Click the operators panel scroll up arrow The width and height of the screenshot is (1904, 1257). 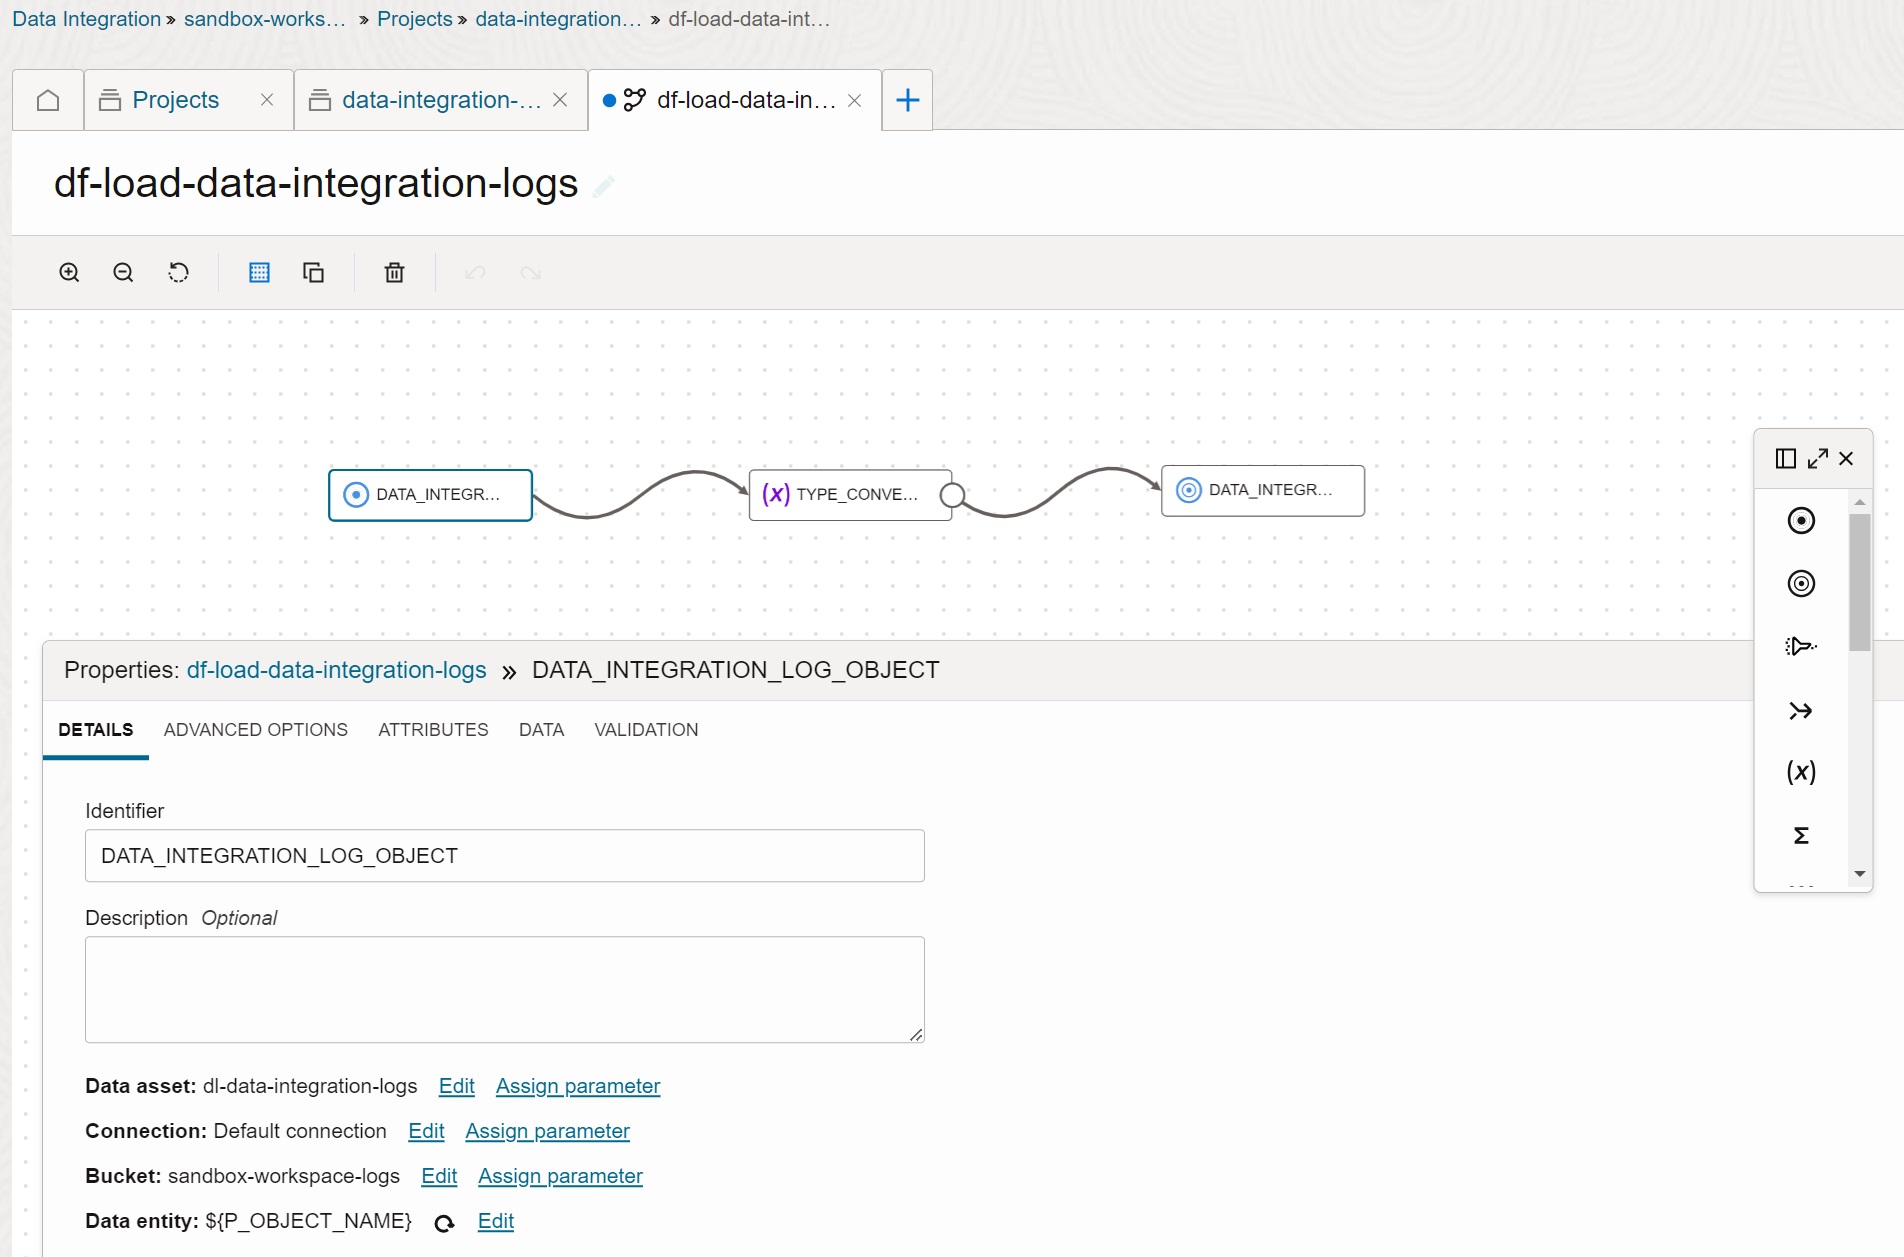[1860, 502]
